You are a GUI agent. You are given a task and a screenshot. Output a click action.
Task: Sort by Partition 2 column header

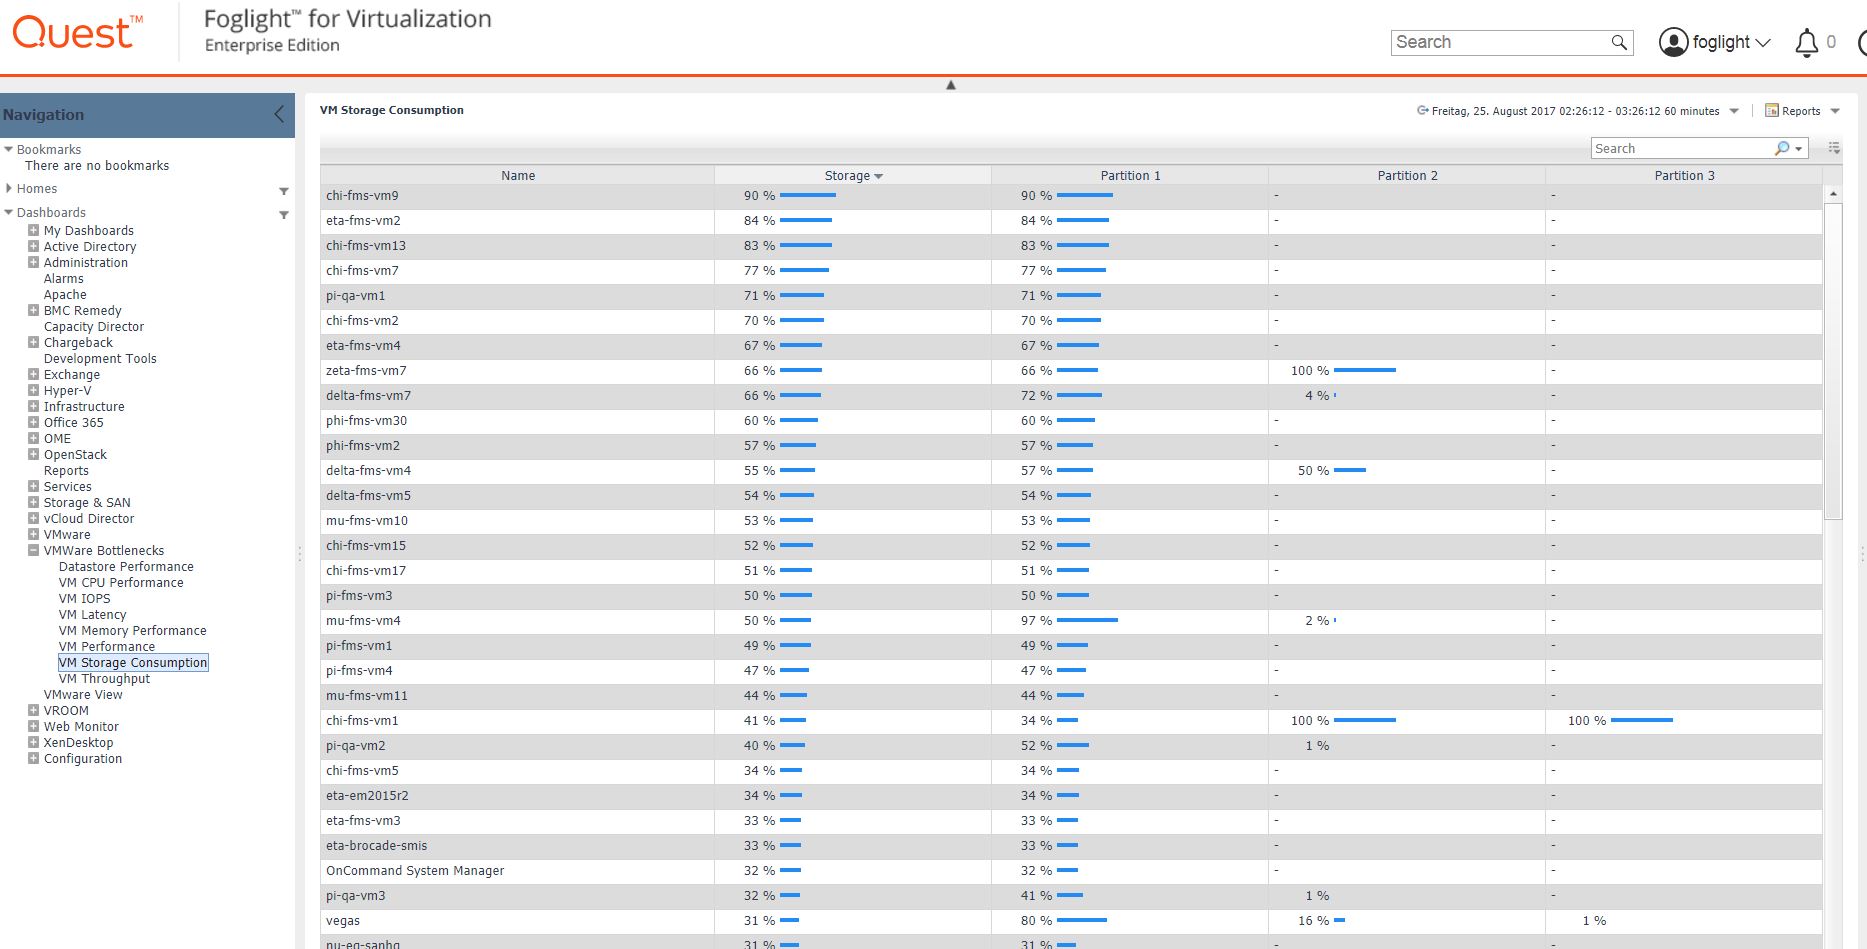[x=1407, y=175]
